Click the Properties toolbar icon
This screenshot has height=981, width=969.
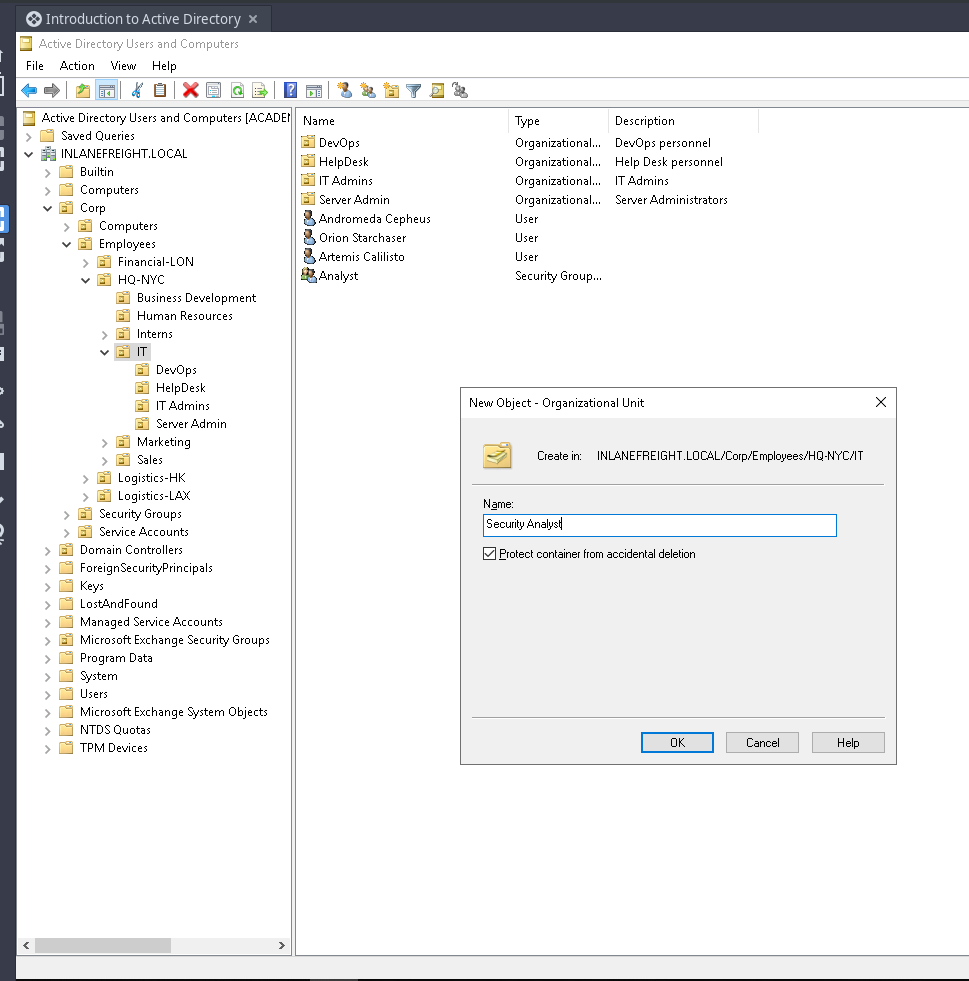(x=213, y=91)
